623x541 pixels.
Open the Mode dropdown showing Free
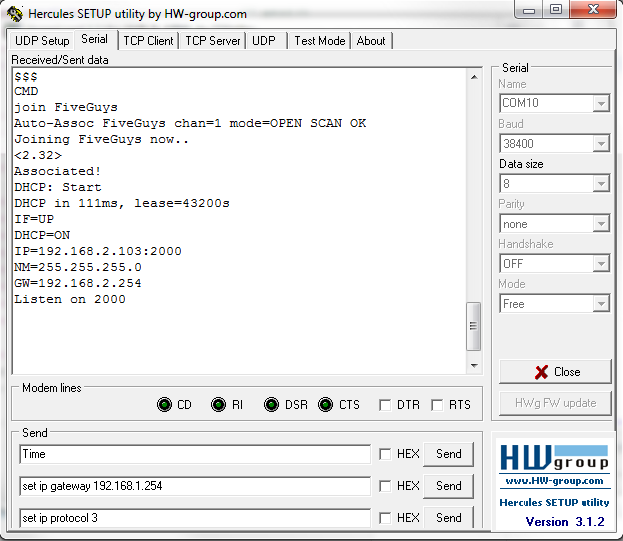[601, 304]
